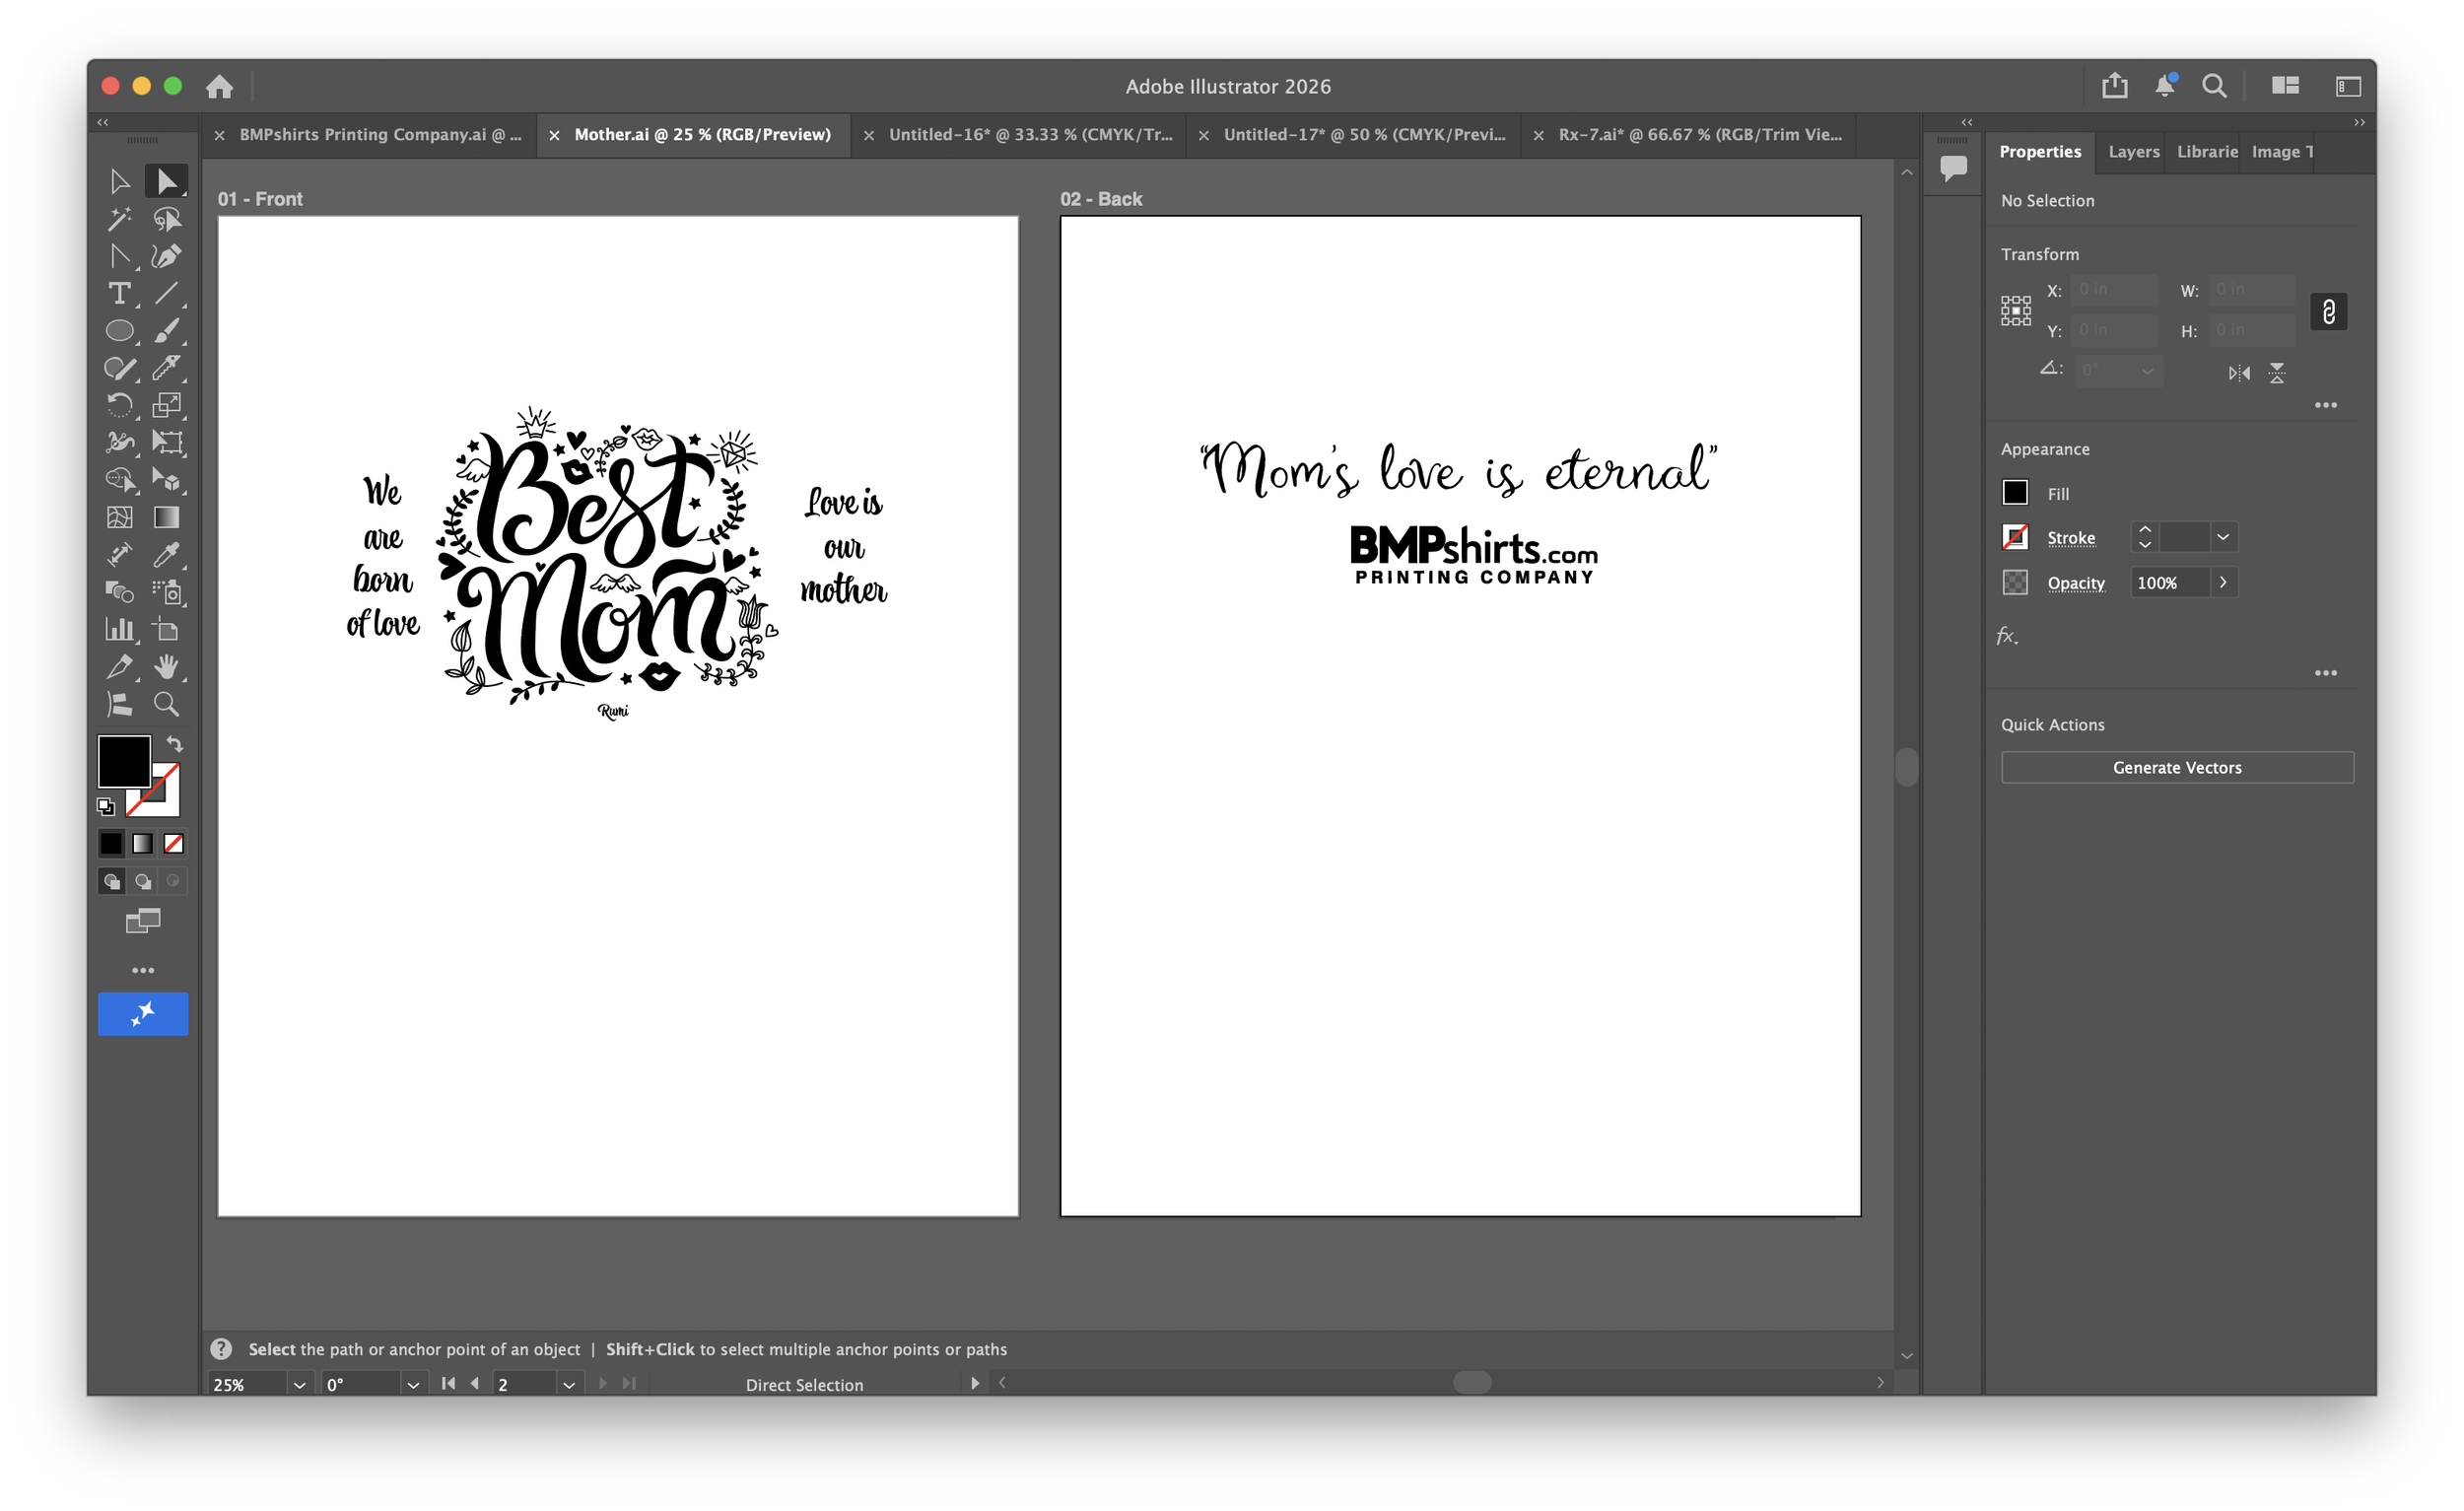Select the Hand tool
2464x1511 pixels.
pos(166,667)
